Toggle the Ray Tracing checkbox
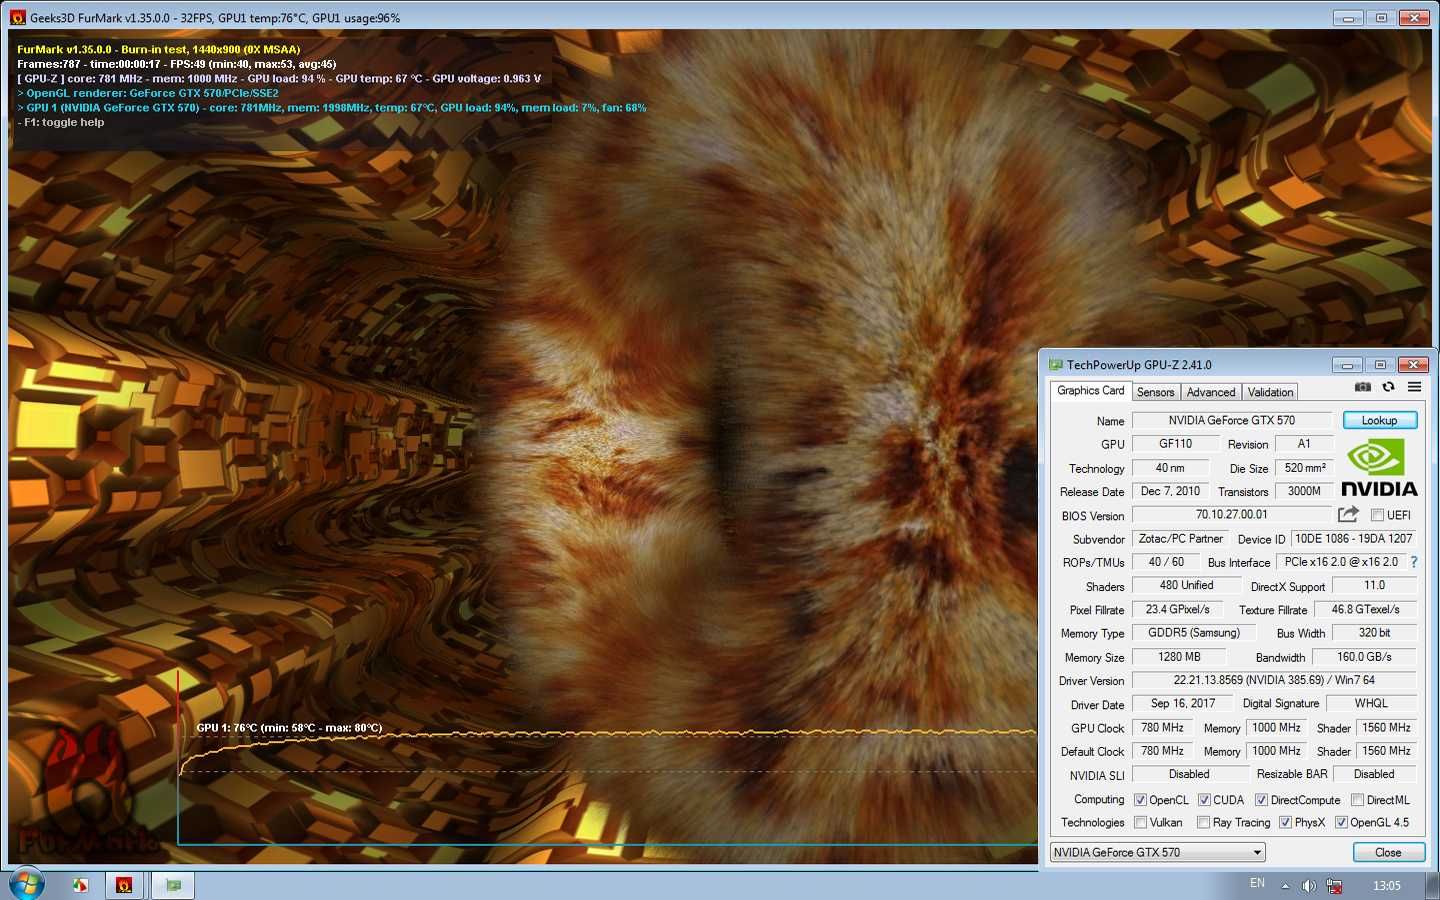This screenshot has height=900, width=1440. tap(1203, 823)
